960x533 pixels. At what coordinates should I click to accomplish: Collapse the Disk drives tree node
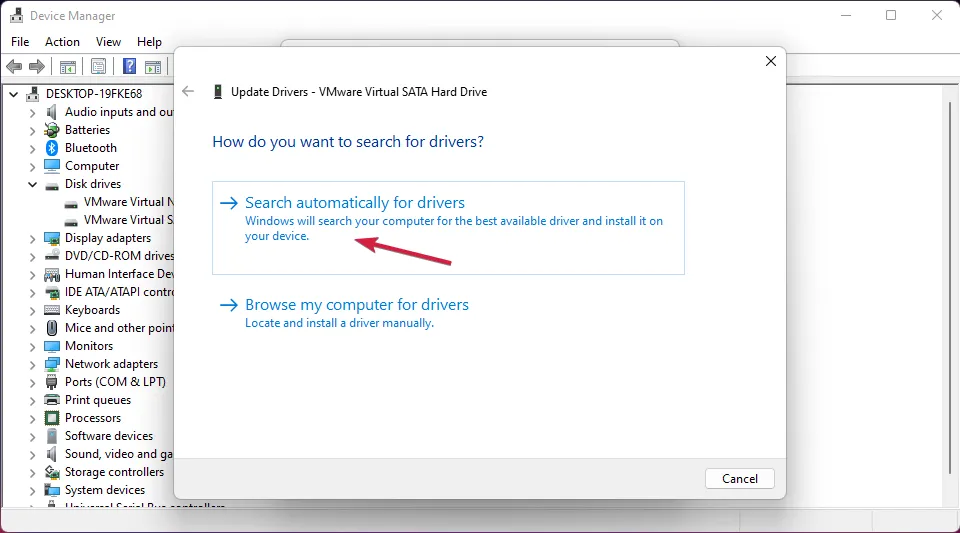tap(32, 184)
